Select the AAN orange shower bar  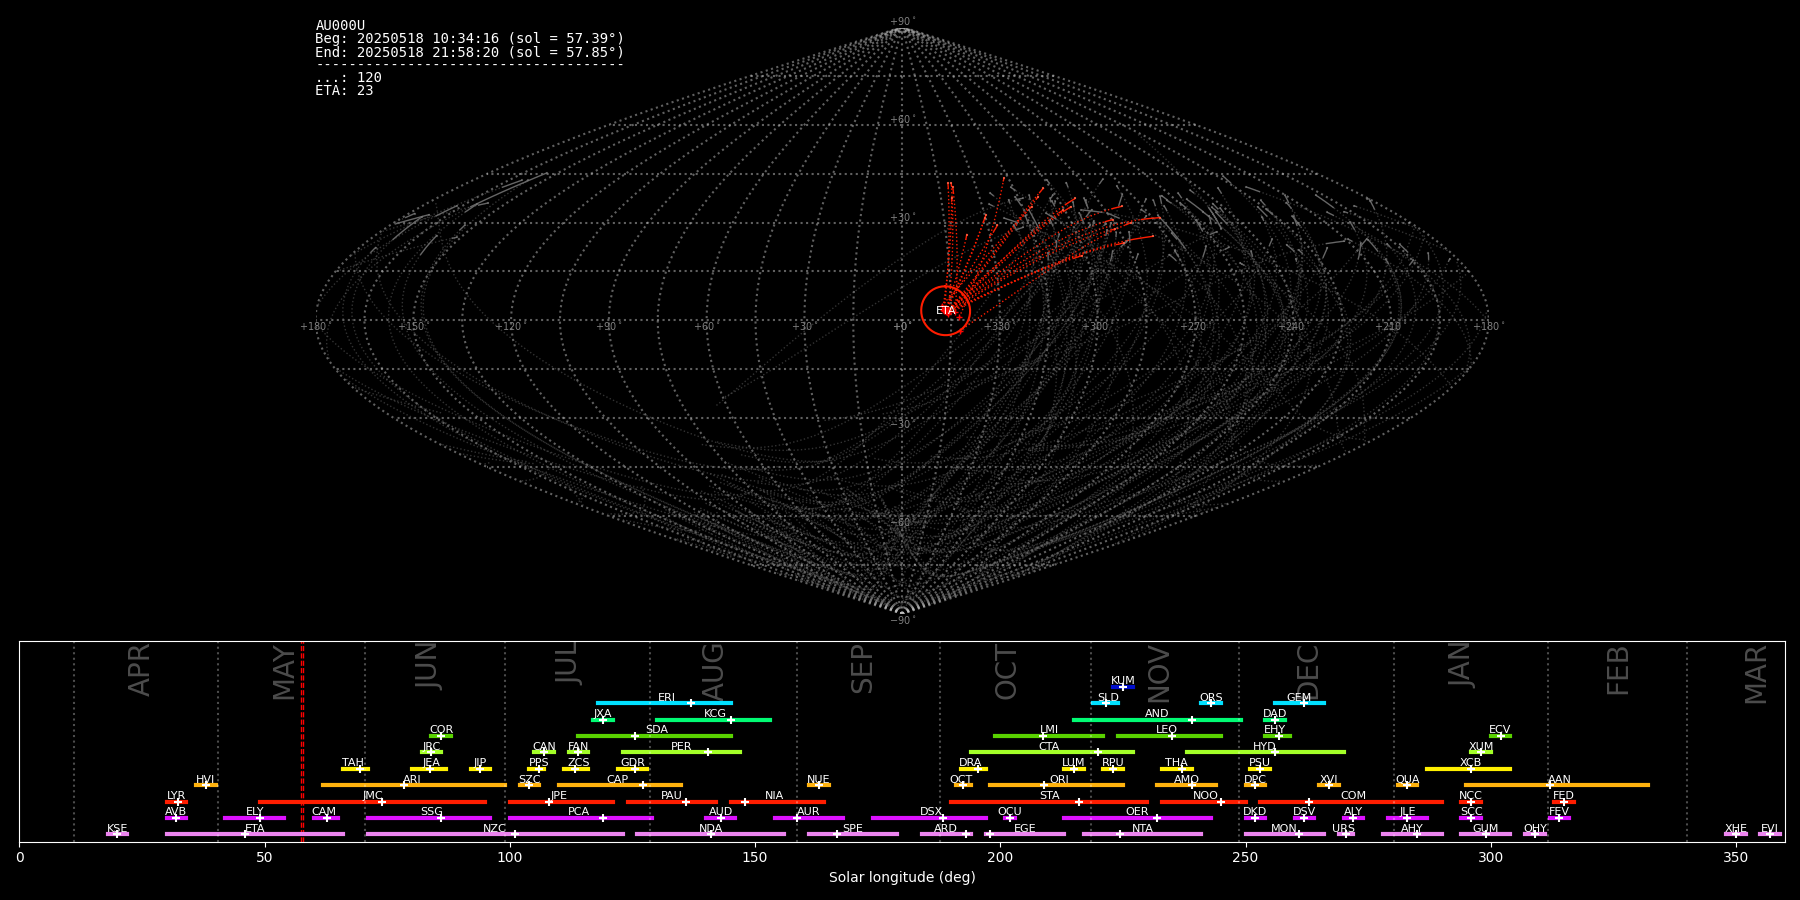click(1557, 785)
